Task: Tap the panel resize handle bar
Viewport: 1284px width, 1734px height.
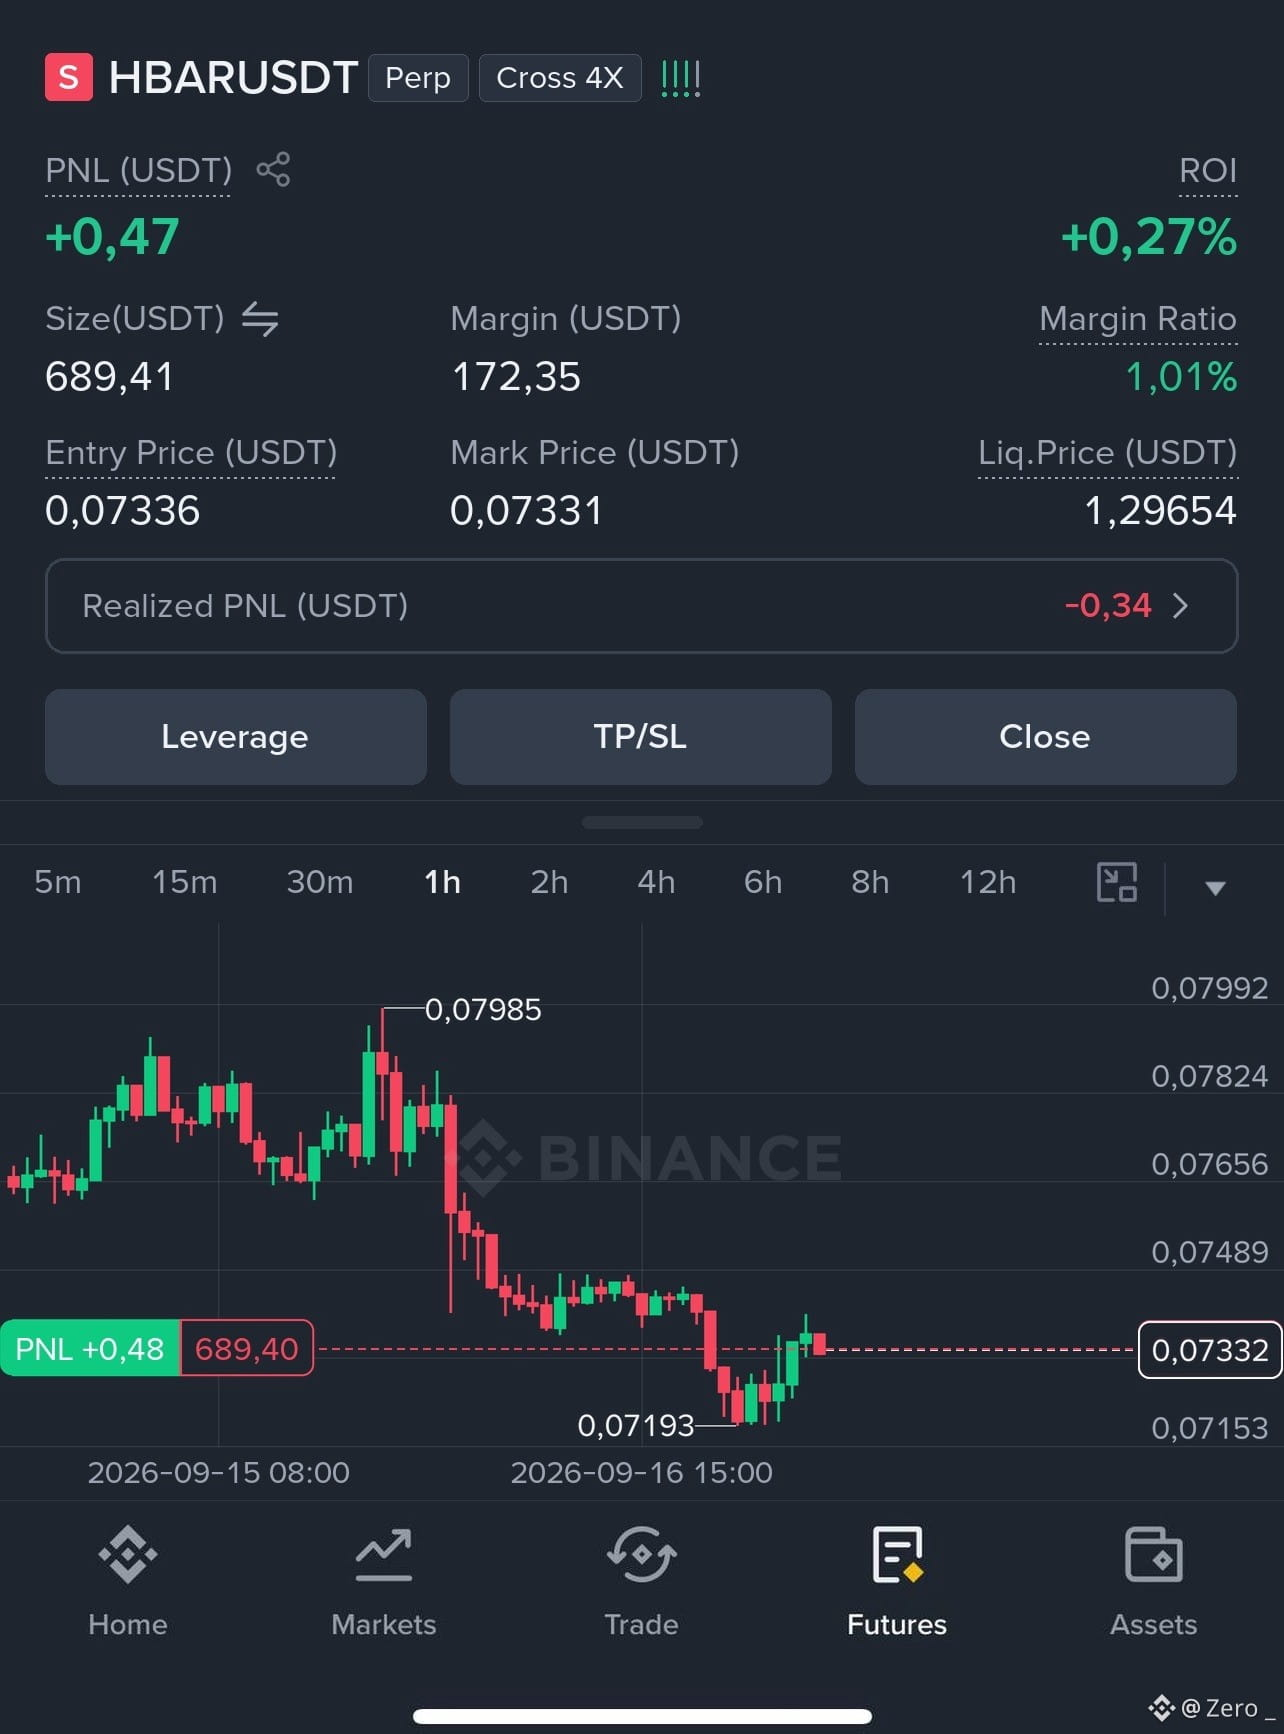Action: [642, 822]
